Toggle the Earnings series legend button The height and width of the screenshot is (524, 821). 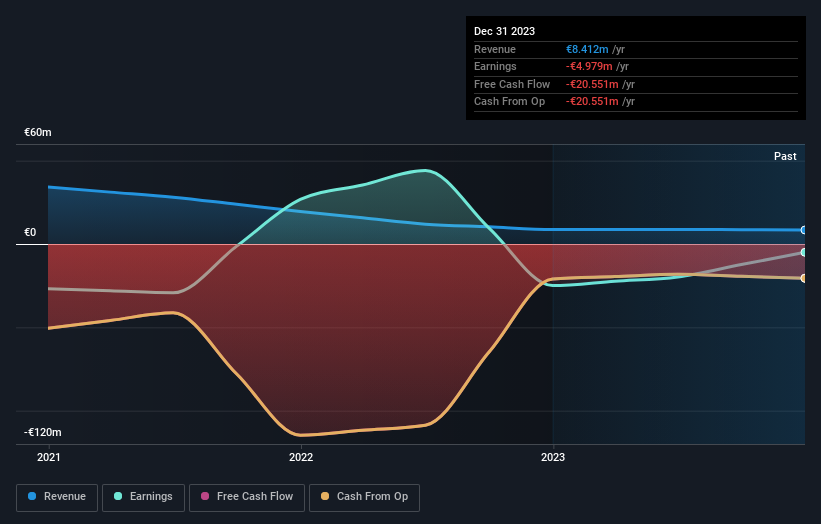[x=143, y=497]
